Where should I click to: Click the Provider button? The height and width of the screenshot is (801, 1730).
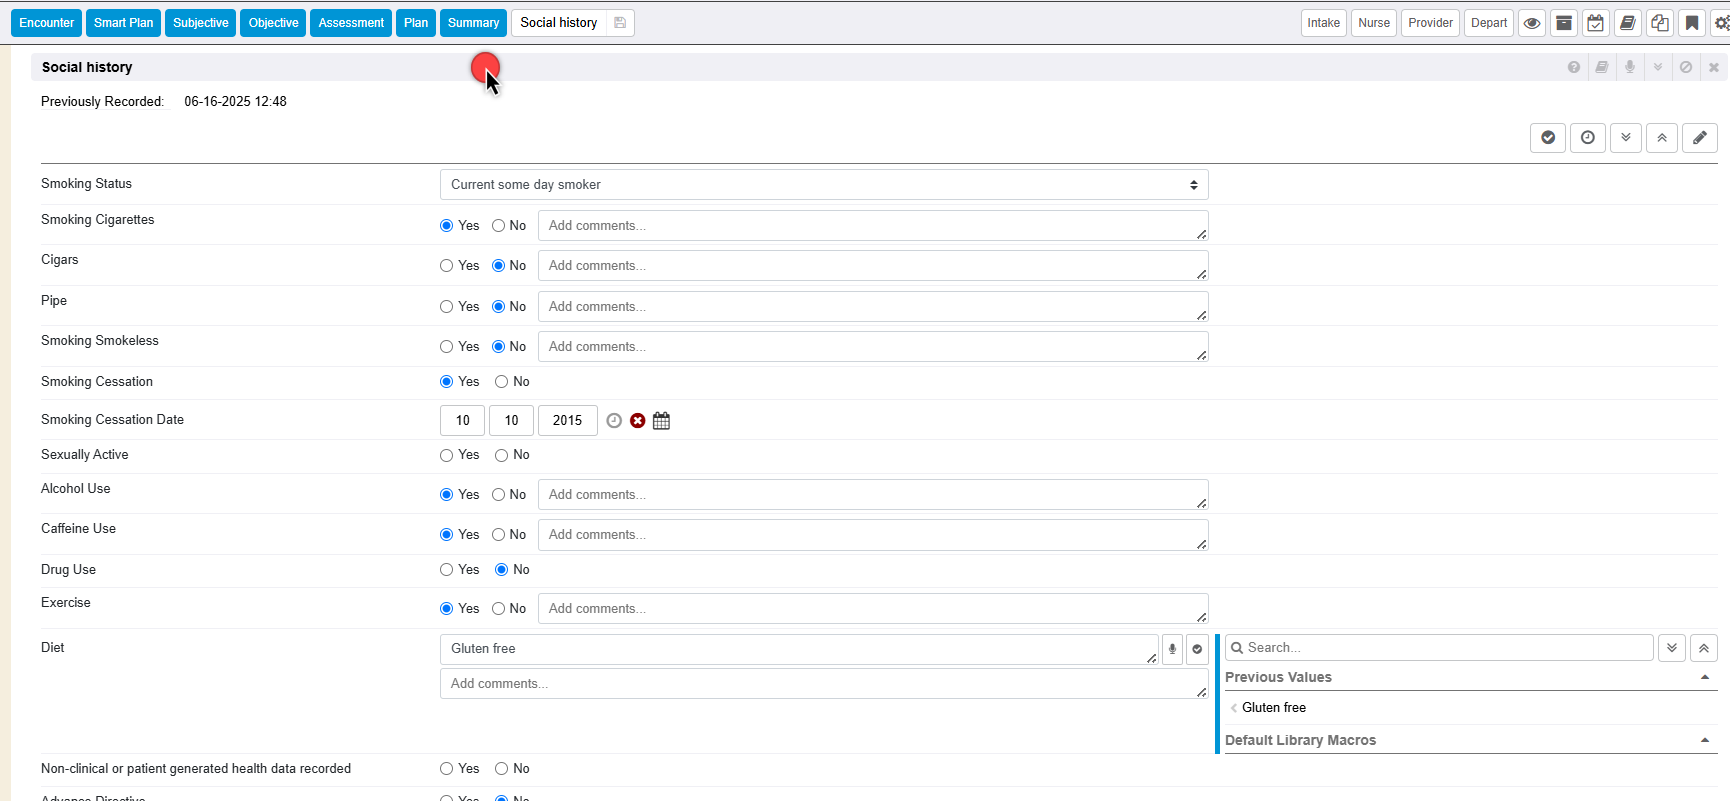[x=1430, y=23]
